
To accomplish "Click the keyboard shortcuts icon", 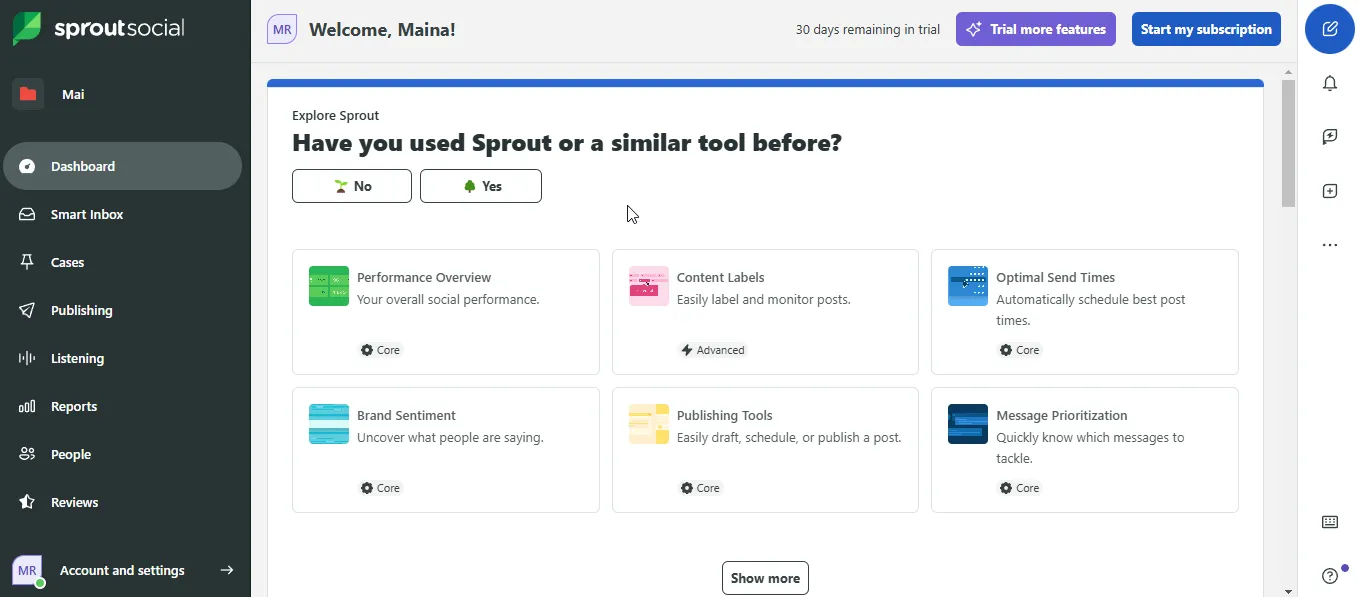I will point(1330,522).
